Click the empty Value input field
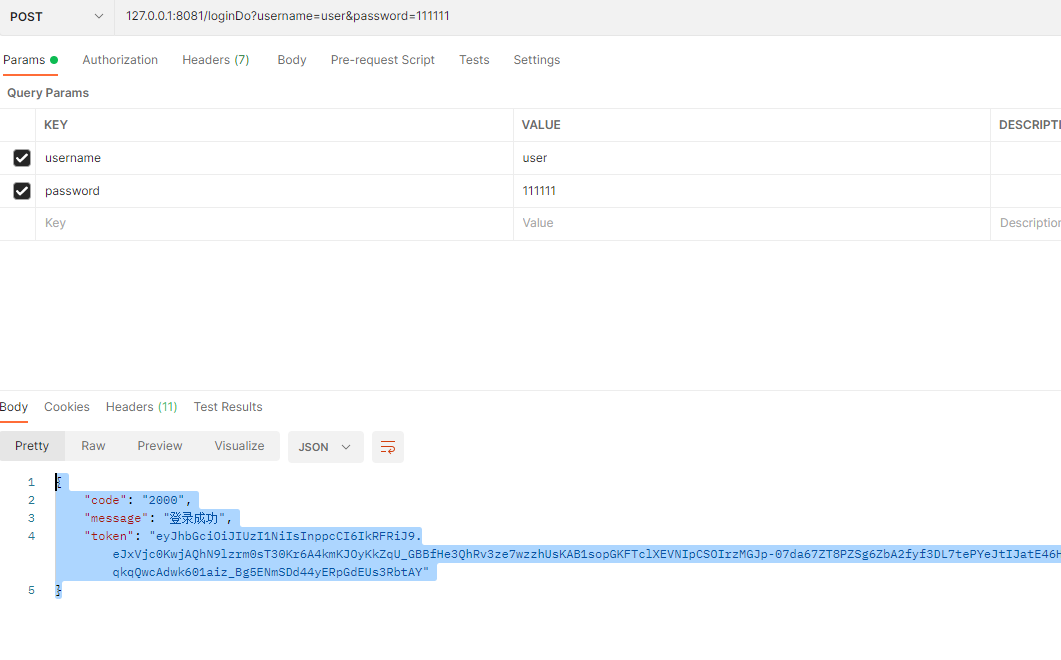This screenshot has height=660, width=1061. [x=752, y=223]
